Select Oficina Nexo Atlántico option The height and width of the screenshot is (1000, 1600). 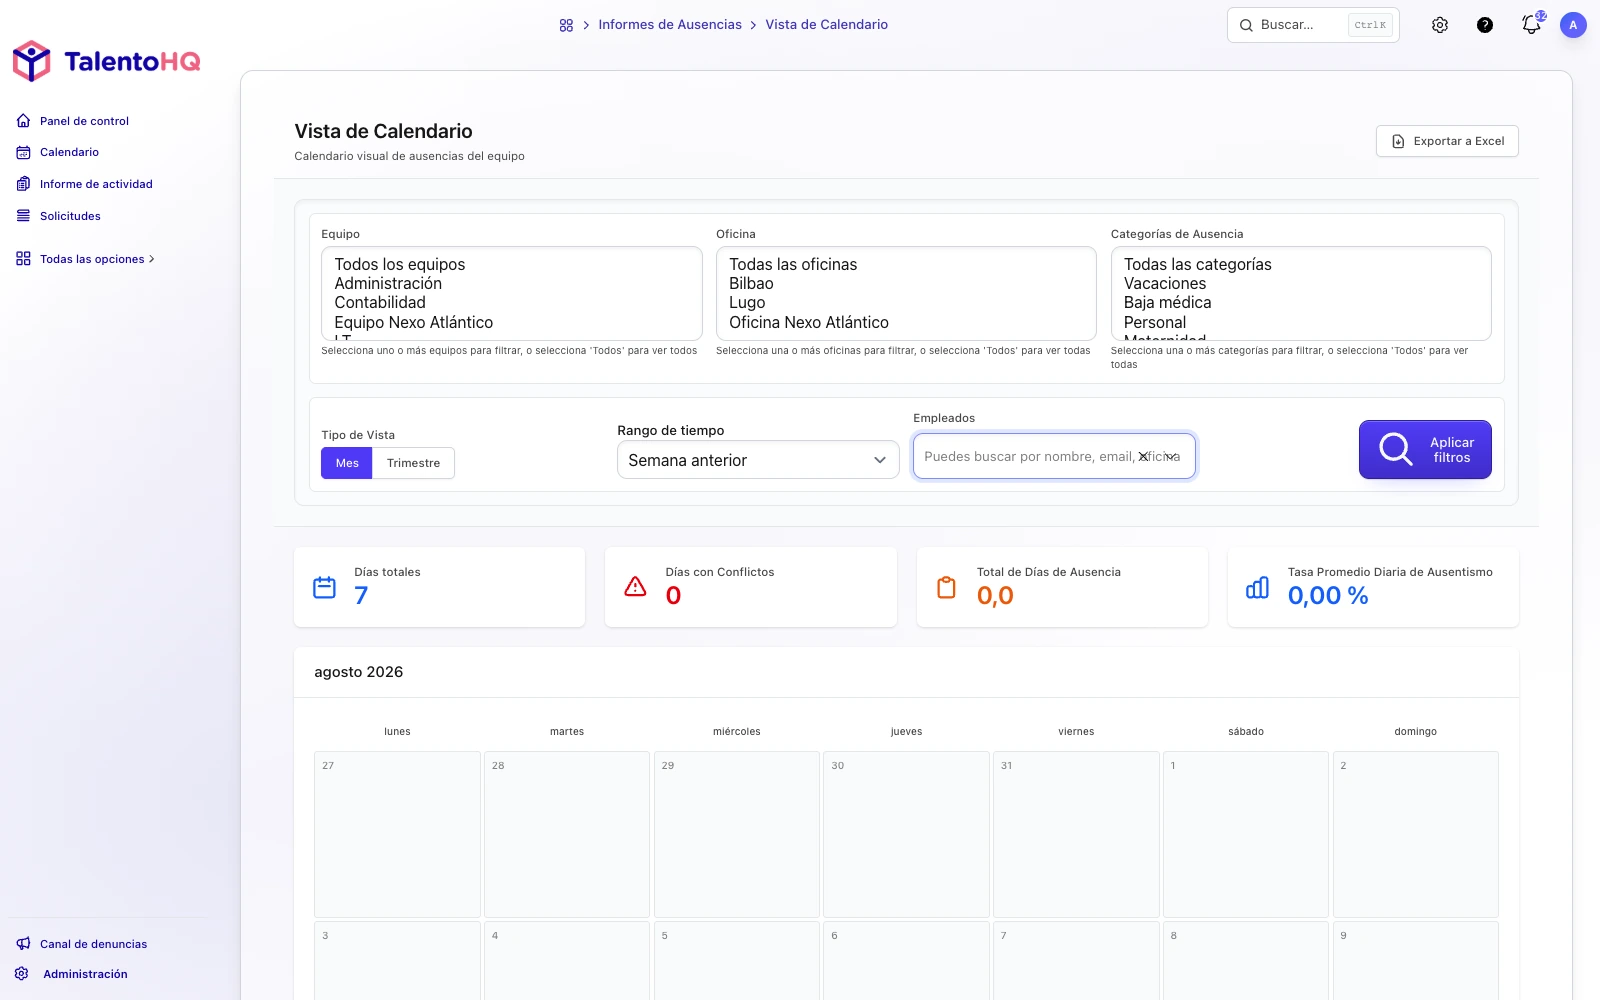pyautogui.click(x=906, y=322)
